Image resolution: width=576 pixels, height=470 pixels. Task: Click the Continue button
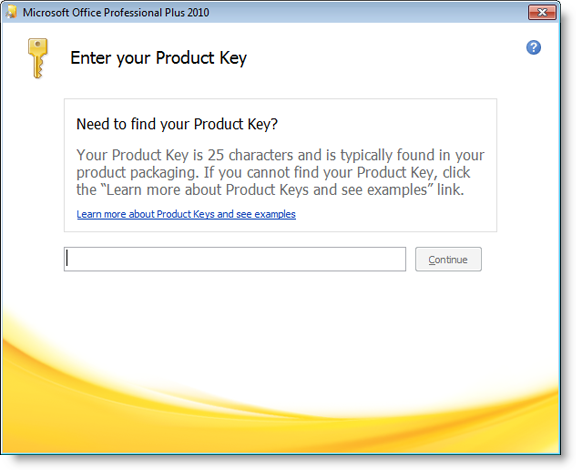click(x=448, y=259)
